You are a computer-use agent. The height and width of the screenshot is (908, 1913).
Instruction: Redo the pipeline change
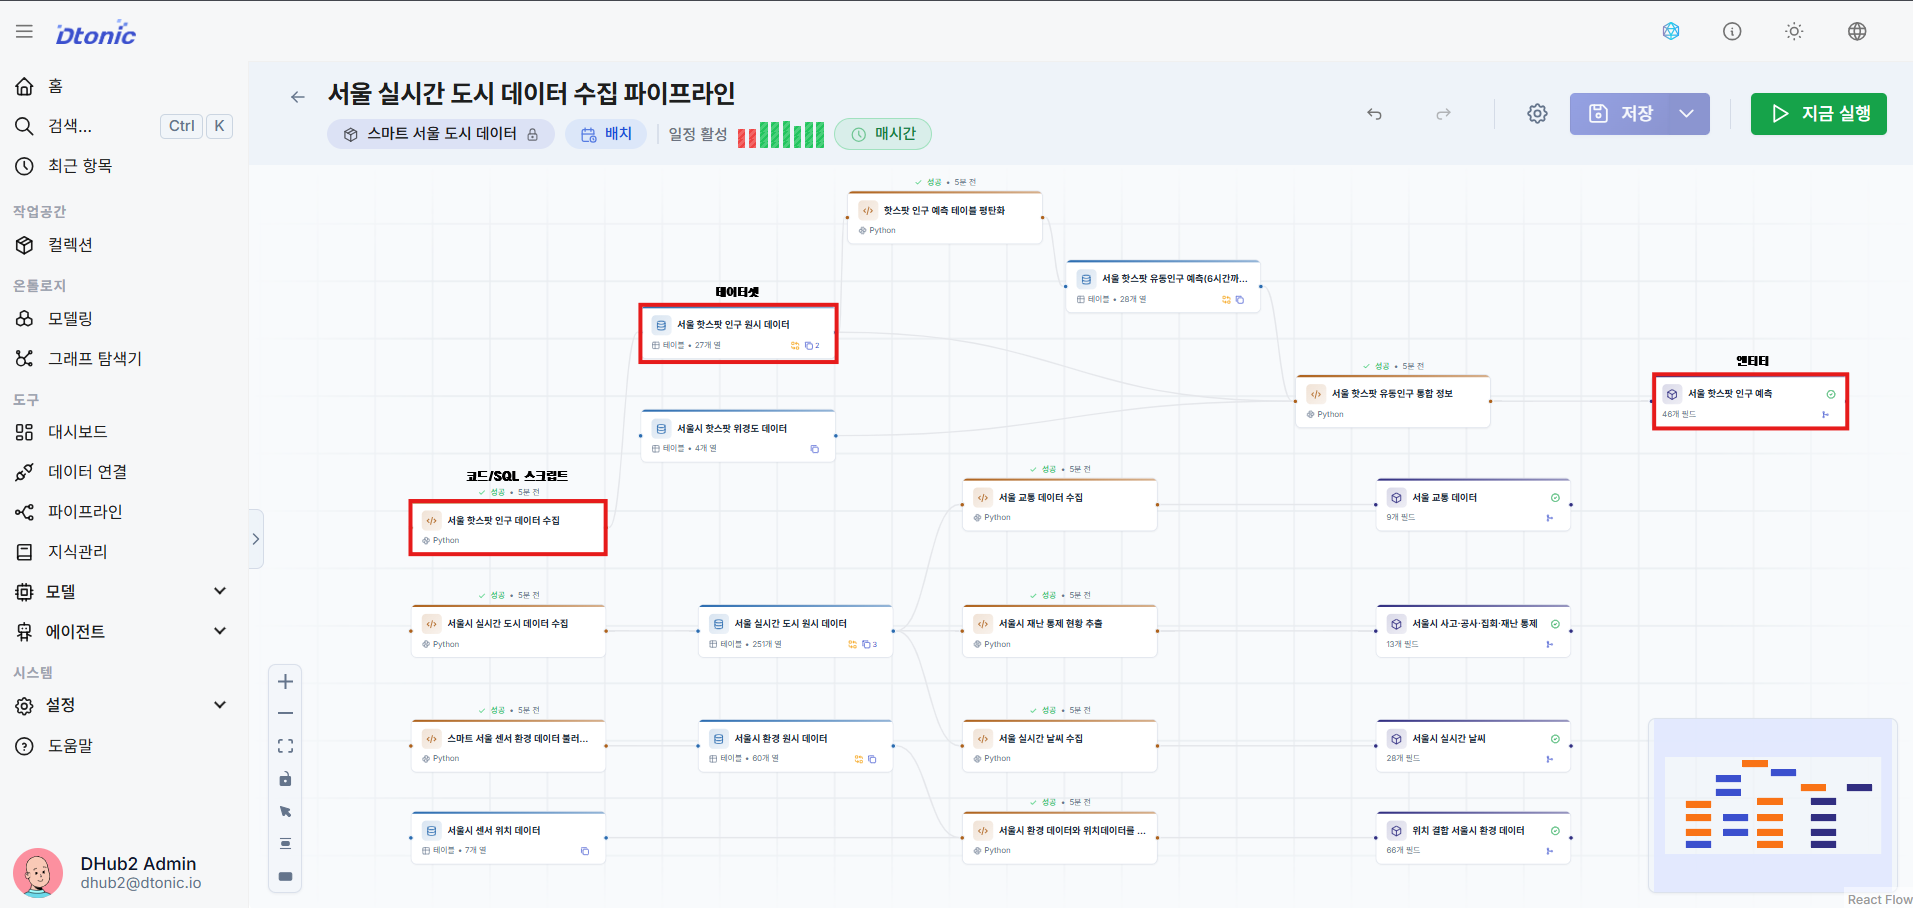pyautogui.click(x=1443, y=114)
